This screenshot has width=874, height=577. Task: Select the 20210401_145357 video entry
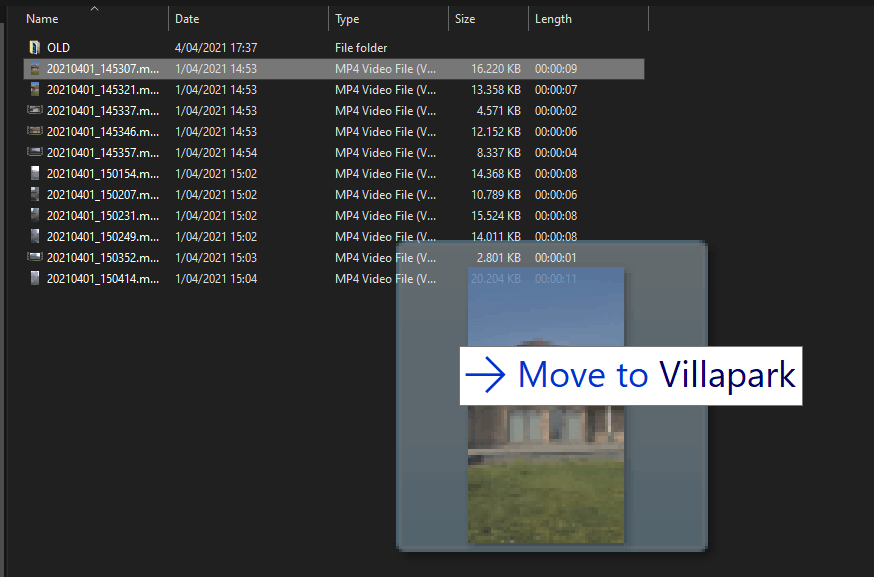pos(334,152)
